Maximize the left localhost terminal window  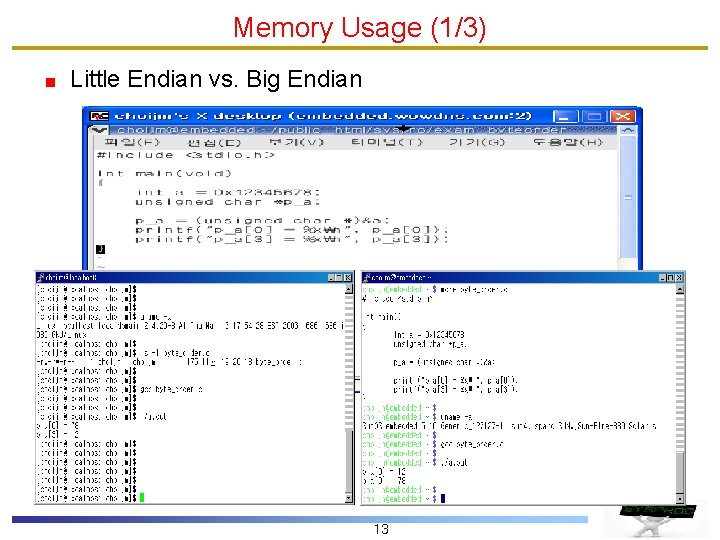tap(339, 277)
